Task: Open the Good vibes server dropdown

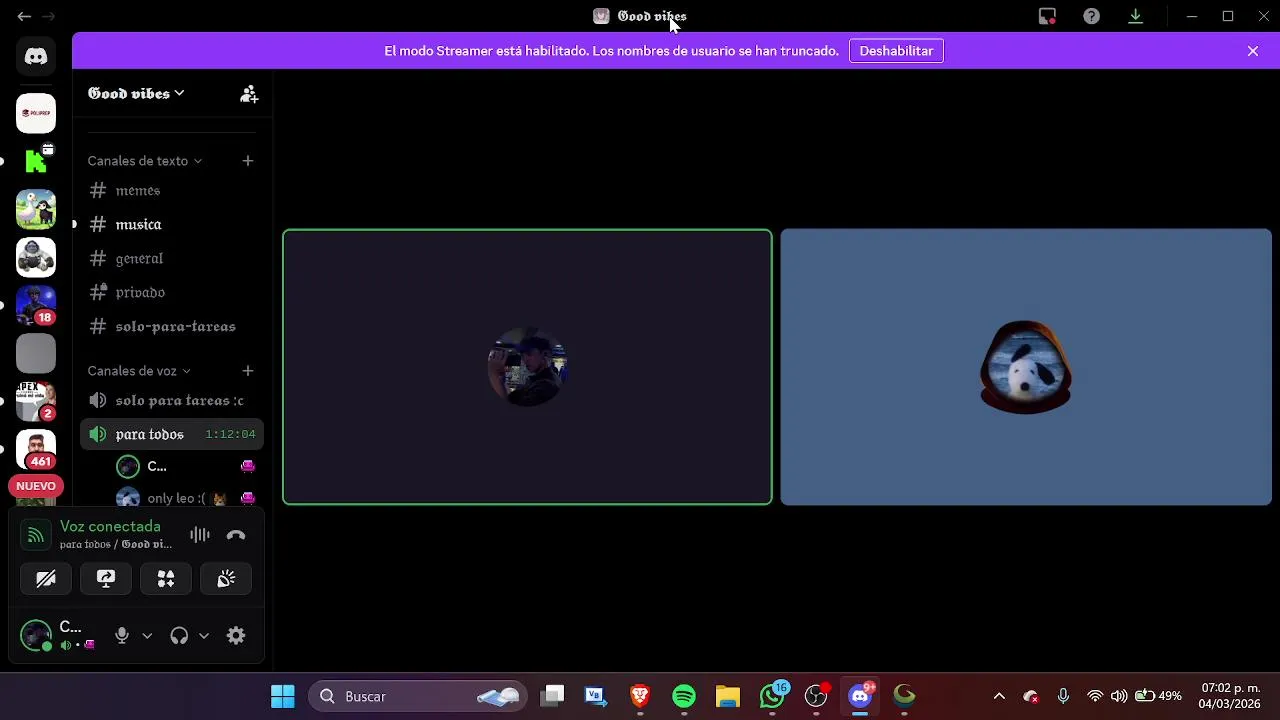Action: click(136, 94)
